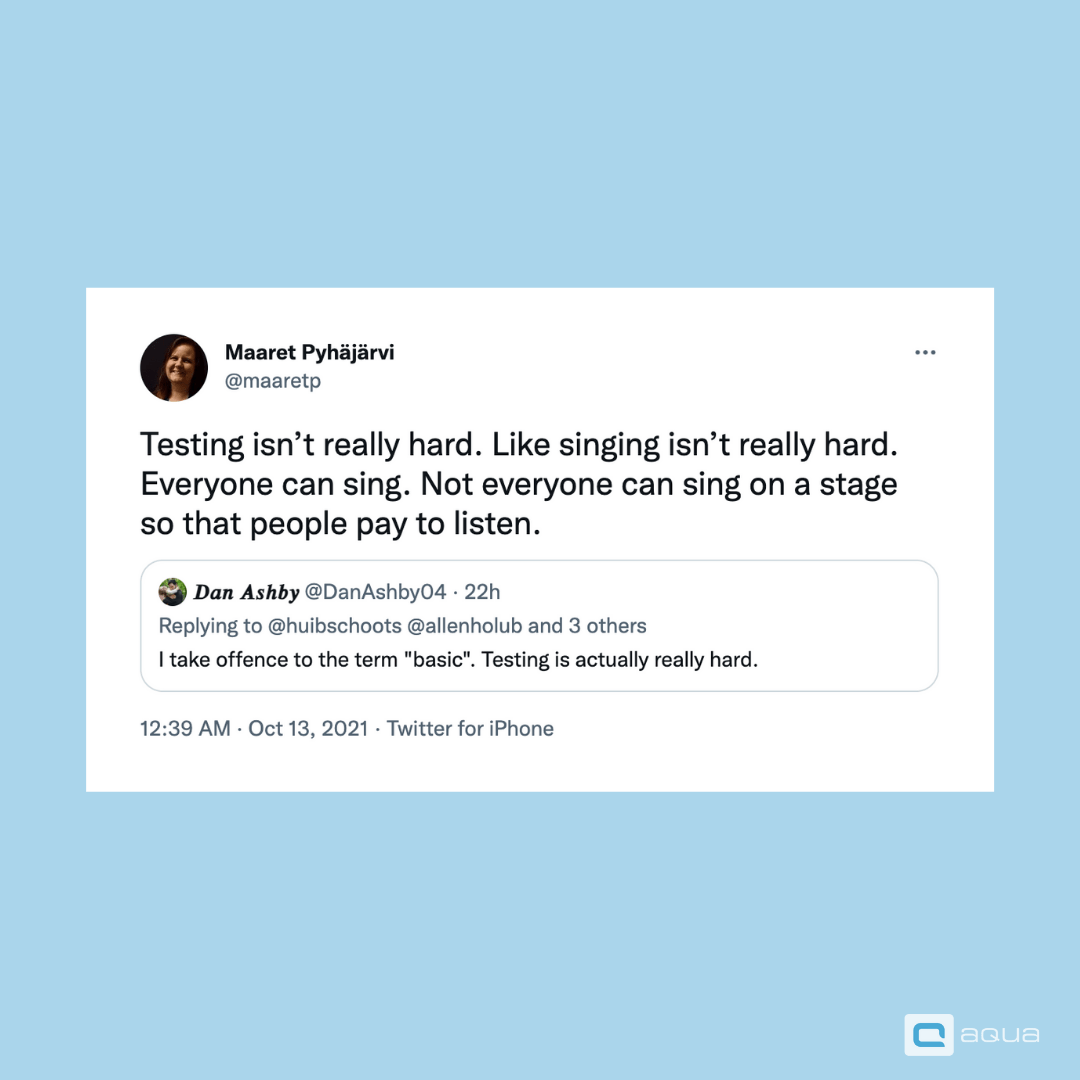Open the Dan Ashby name in quoted tweet

246,592
